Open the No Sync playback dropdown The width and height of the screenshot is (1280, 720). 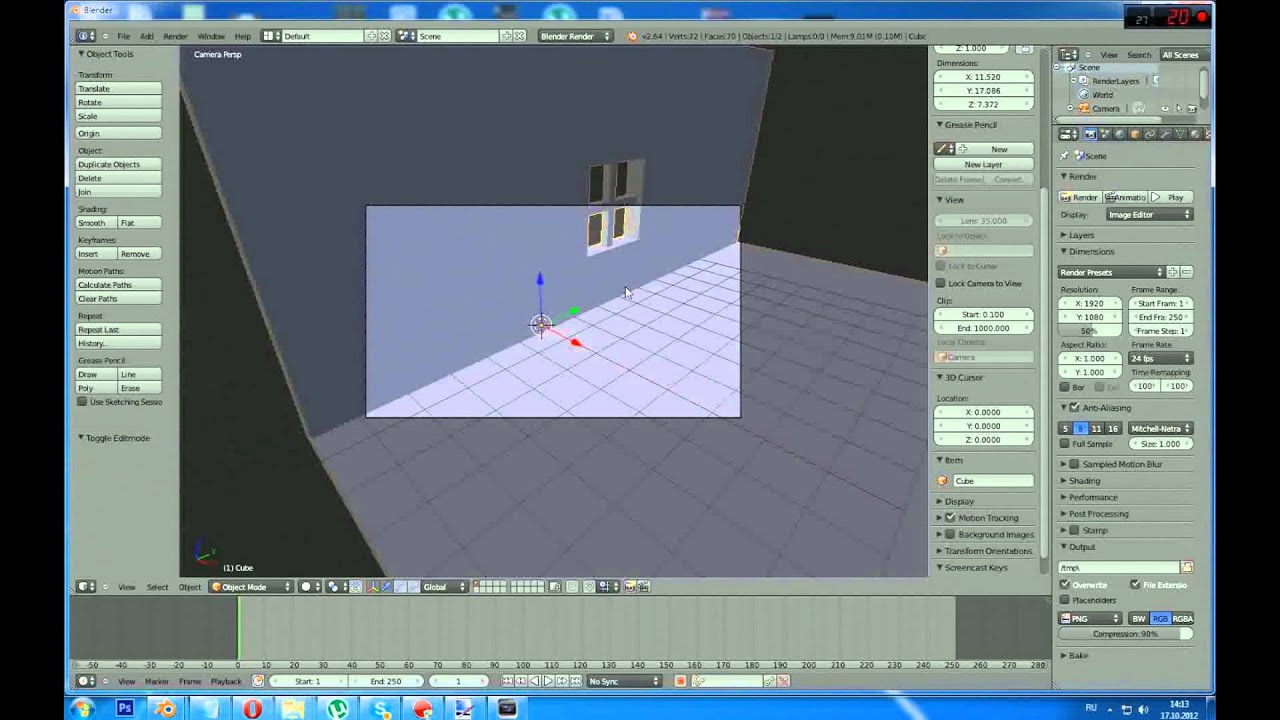pyautogui.click(x=625, y=681)
